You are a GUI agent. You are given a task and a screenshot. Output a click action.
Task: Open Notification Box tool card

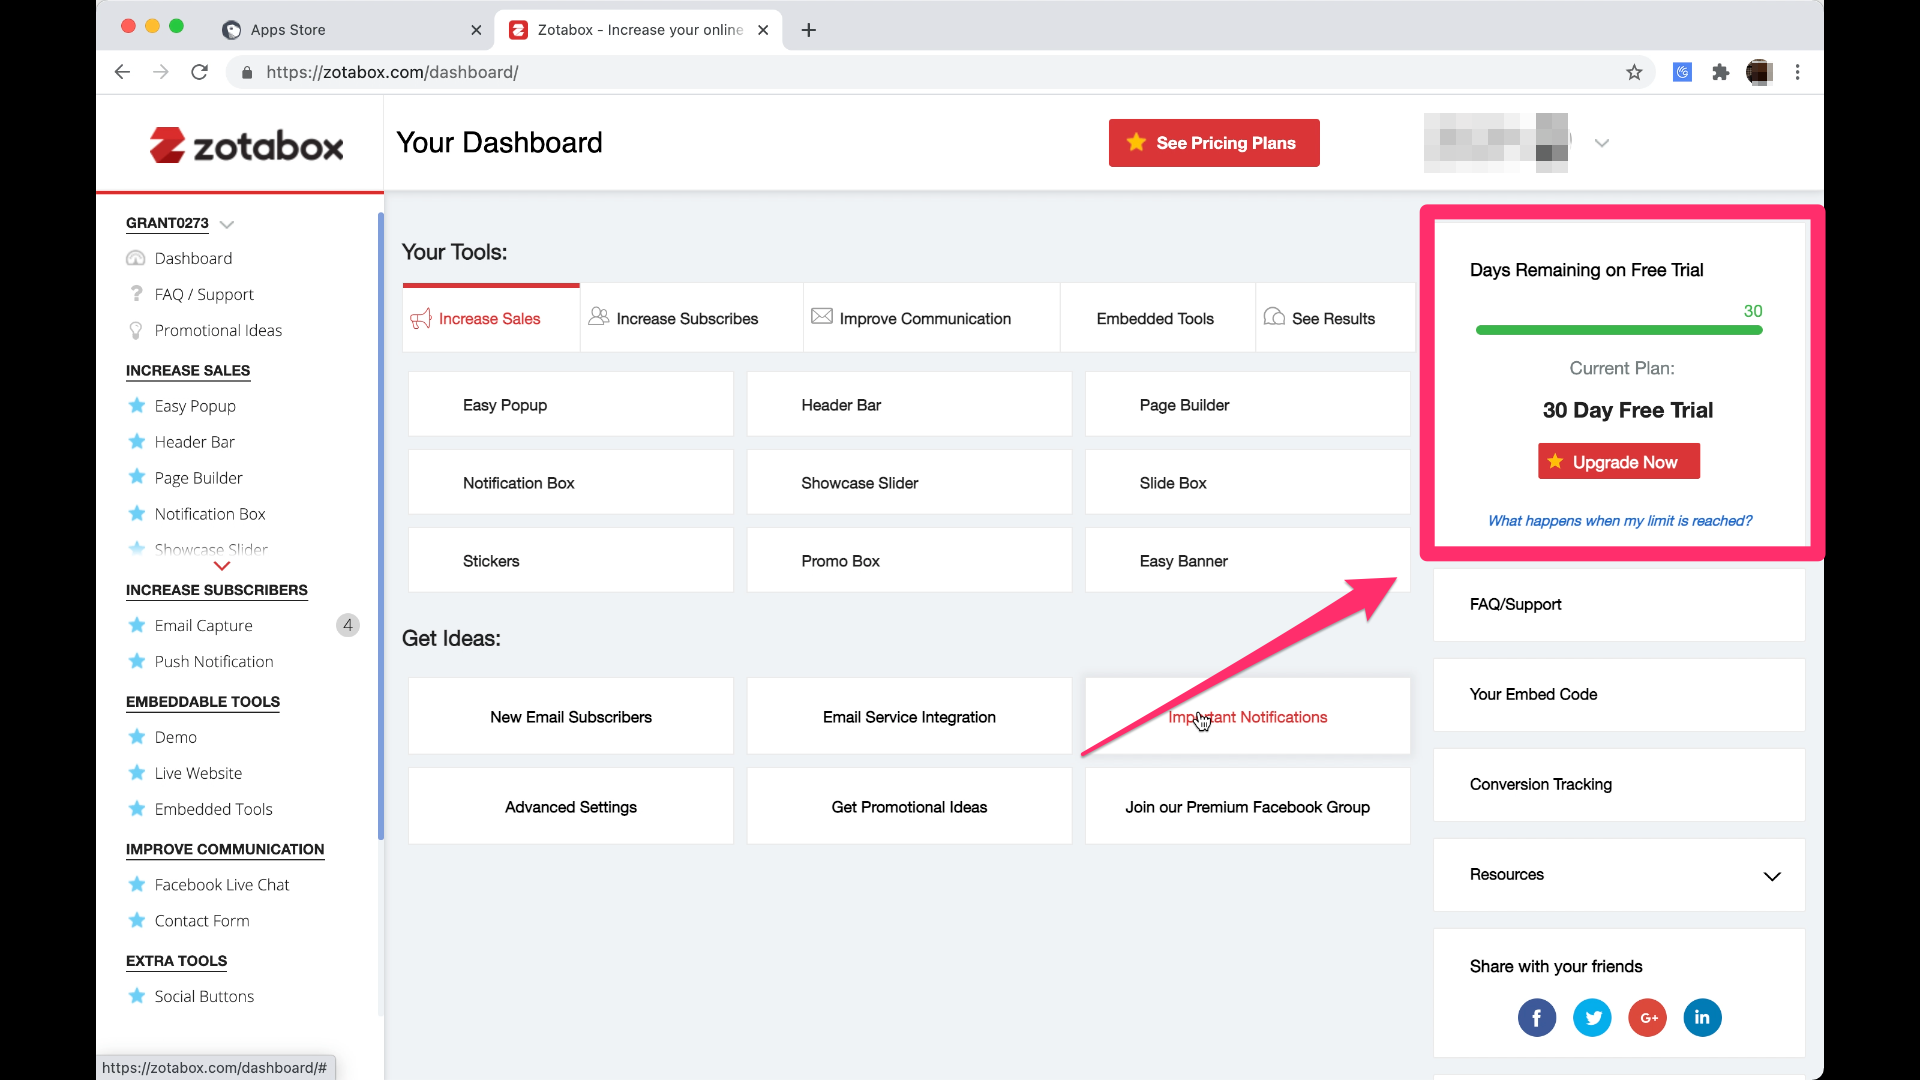571,483
